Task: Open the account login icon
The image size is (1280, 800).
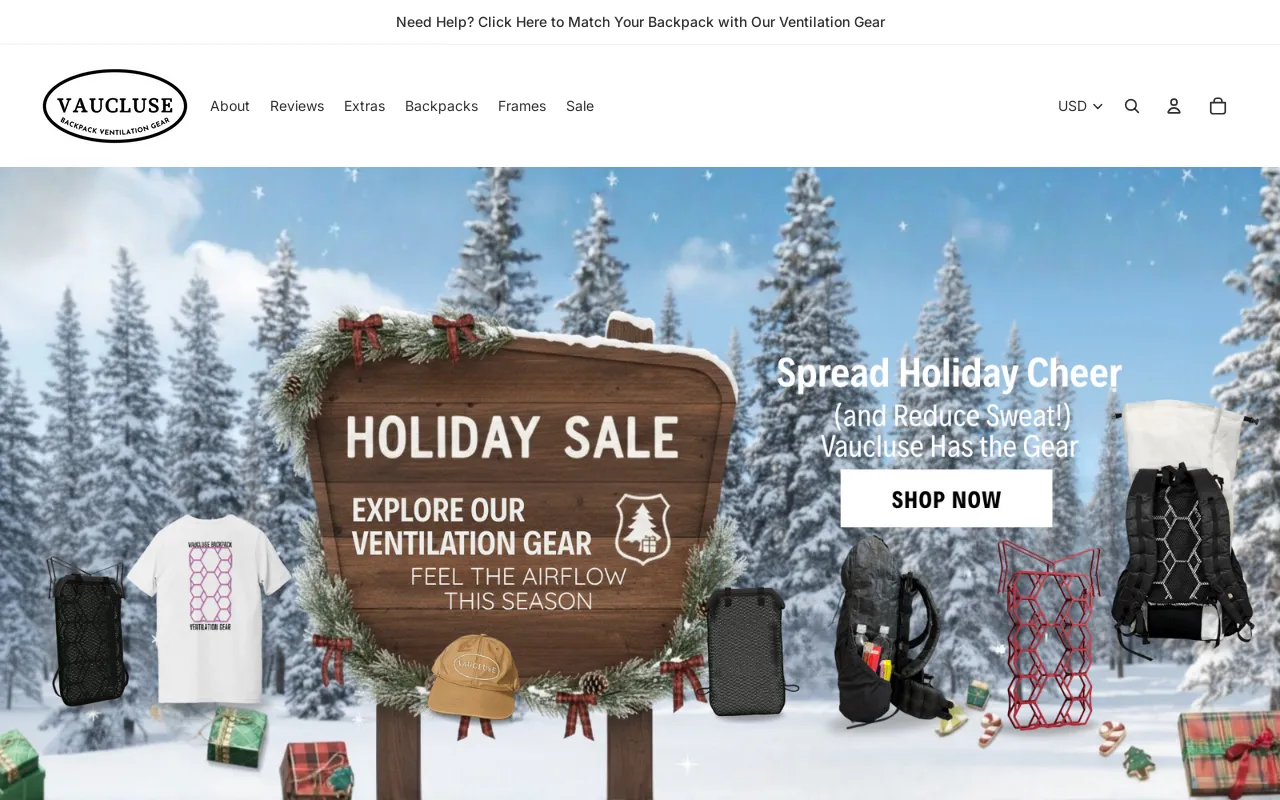Action: tap(1174, 106)
